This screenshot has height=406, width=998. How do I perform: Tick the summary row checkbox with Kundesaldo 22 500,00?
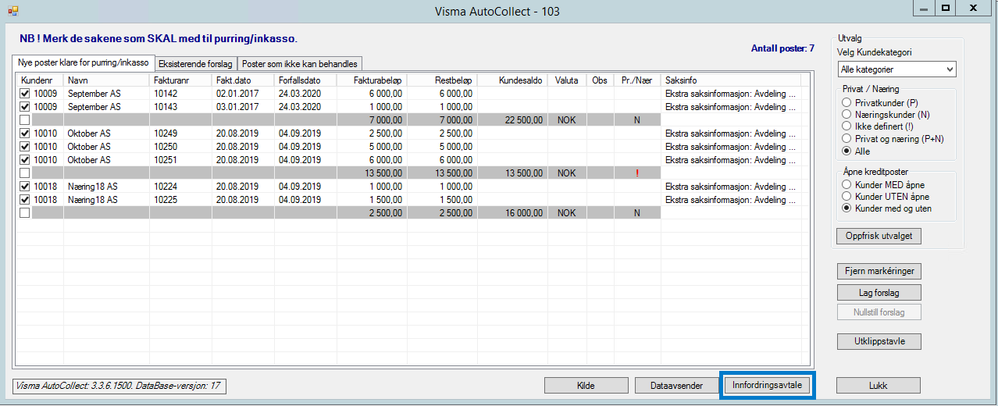pos(25,120)
